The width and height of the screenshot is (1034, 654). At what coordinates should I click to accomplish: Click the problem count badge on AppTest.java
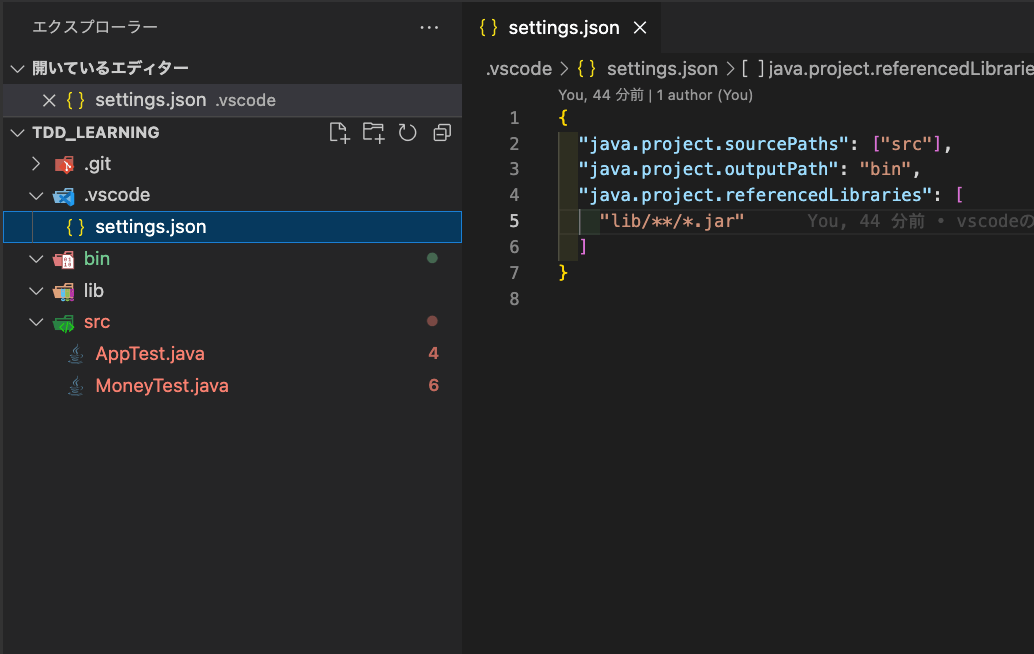tap(432, 353)
